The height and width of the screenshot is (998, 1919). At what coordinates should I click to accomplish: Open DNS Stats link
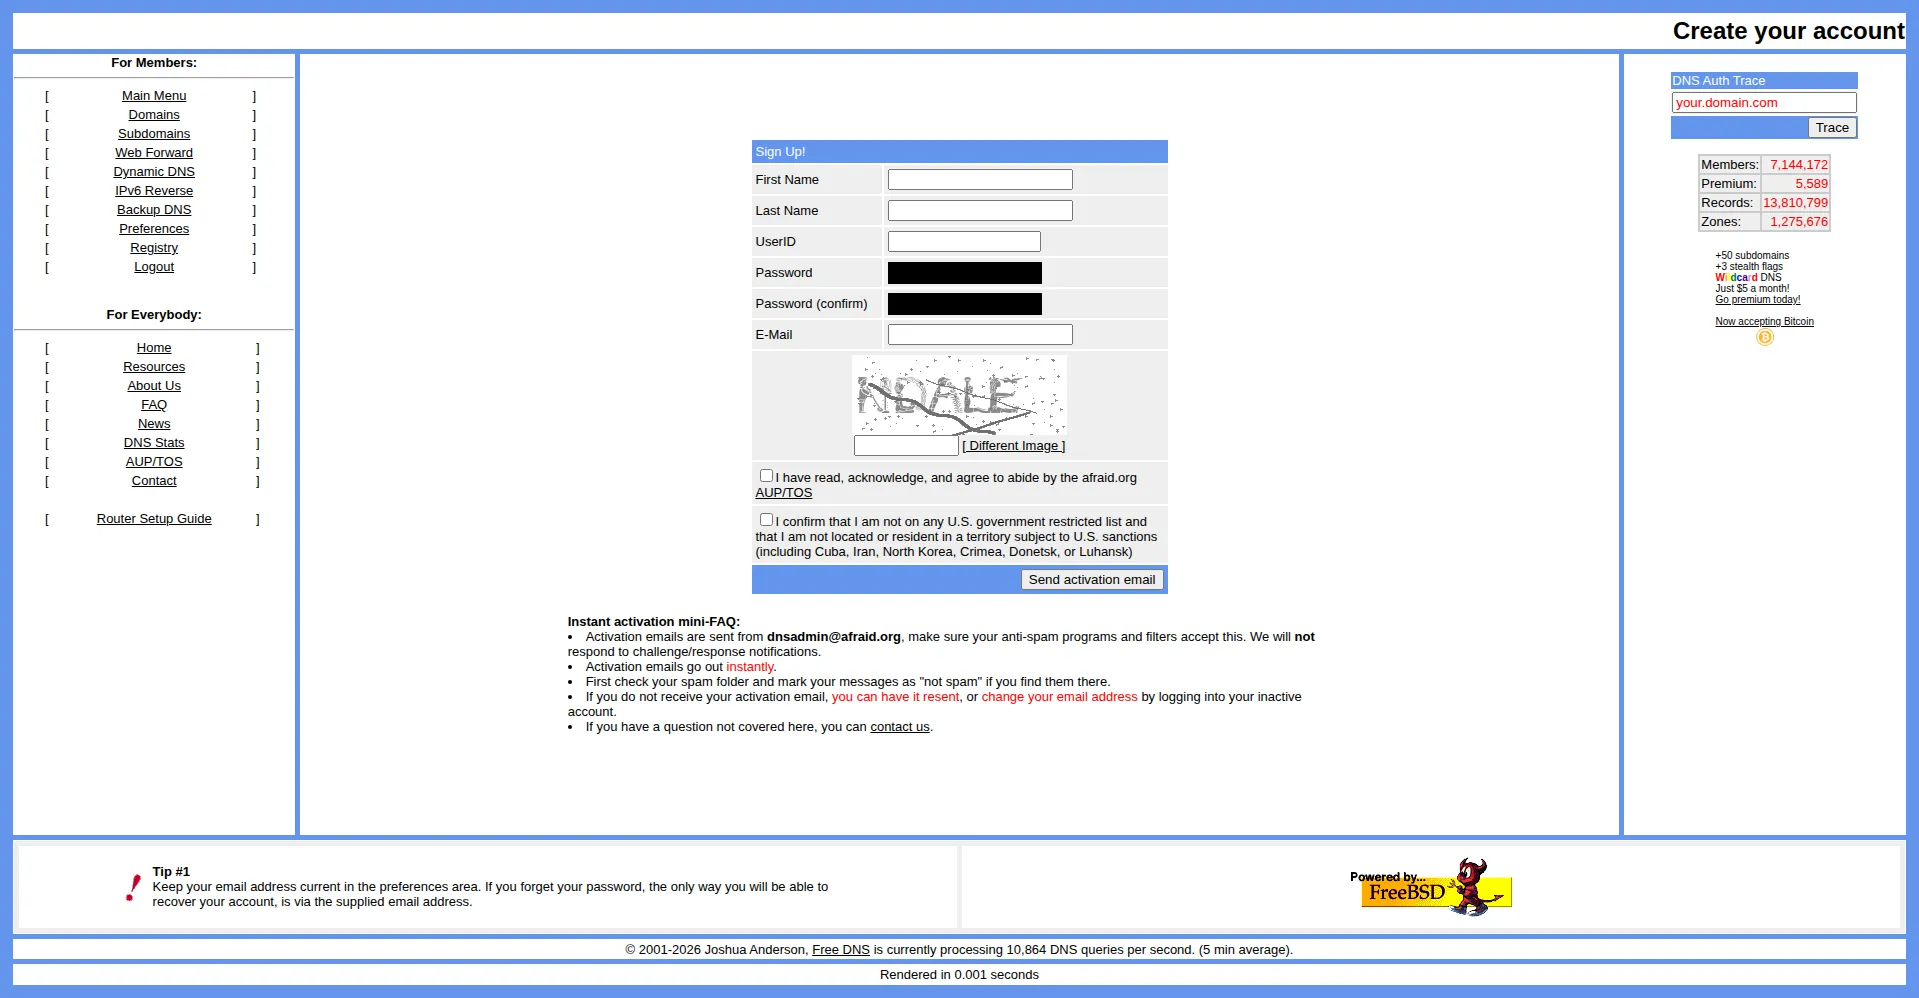(154, 443)
